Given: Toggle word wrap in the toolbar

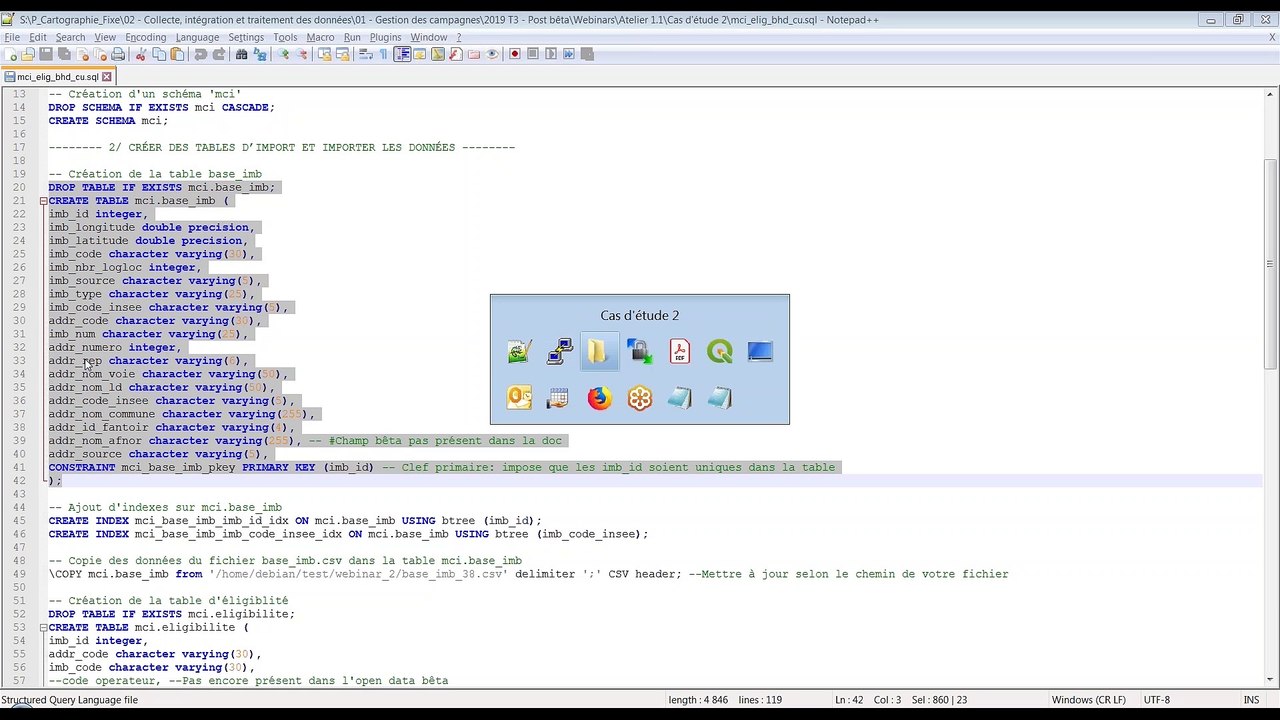Looking at the screenshot, I should (x=366, y=54).
